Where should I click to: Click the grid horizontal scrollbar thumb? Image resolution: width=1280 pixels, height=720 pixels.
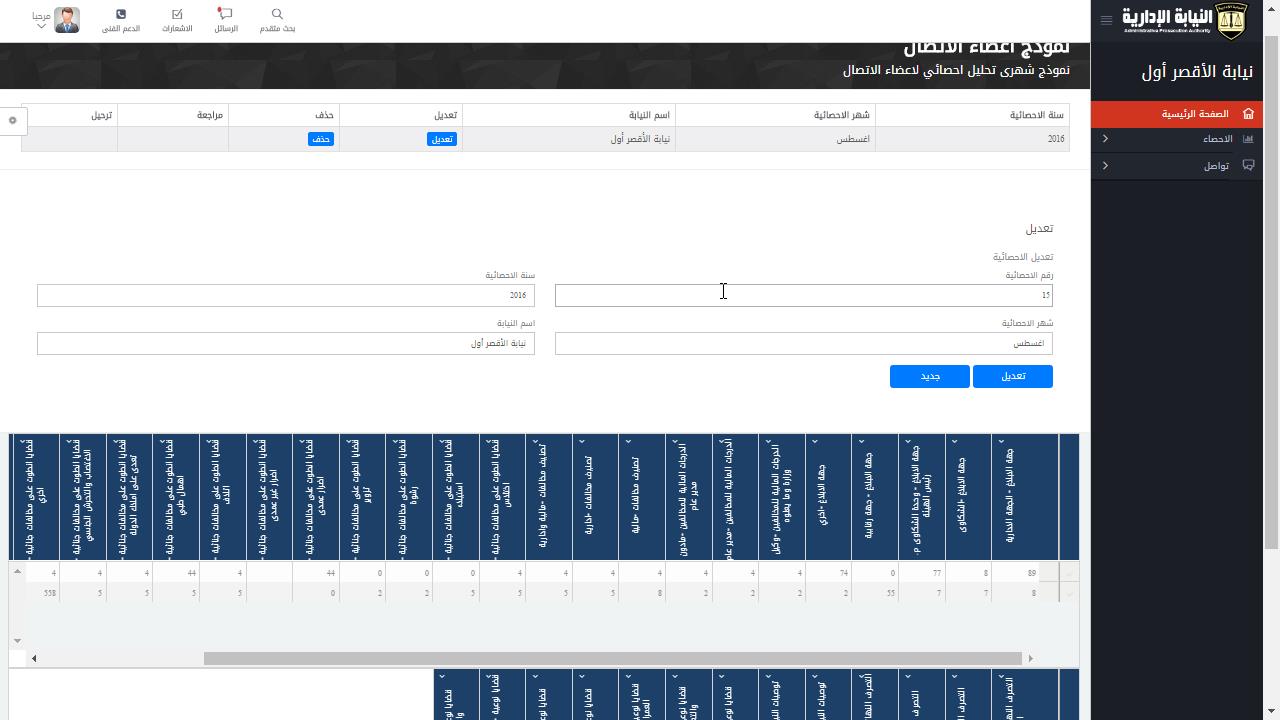coord(612,658)
